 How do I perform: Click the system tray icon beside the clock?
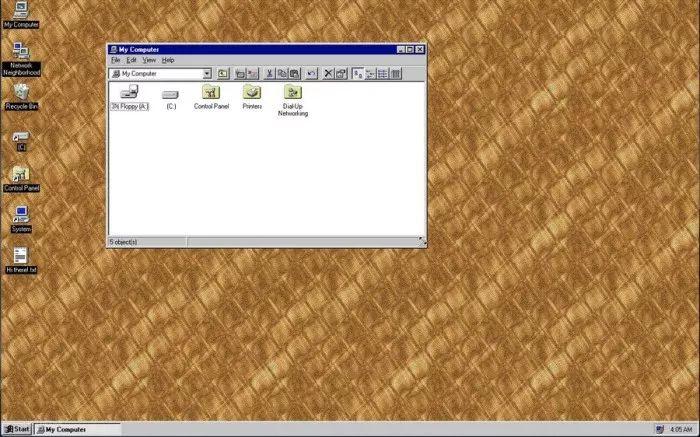tap(660, 429)
